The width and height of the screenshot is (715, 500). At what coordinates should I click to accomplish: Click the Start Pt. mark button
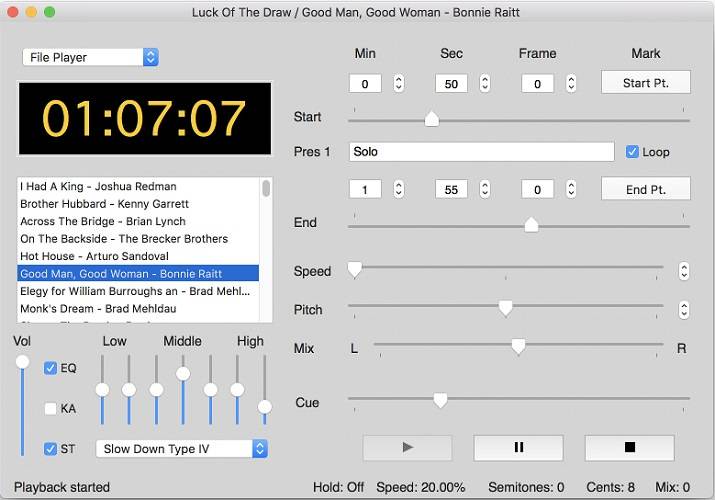[646, 83]
